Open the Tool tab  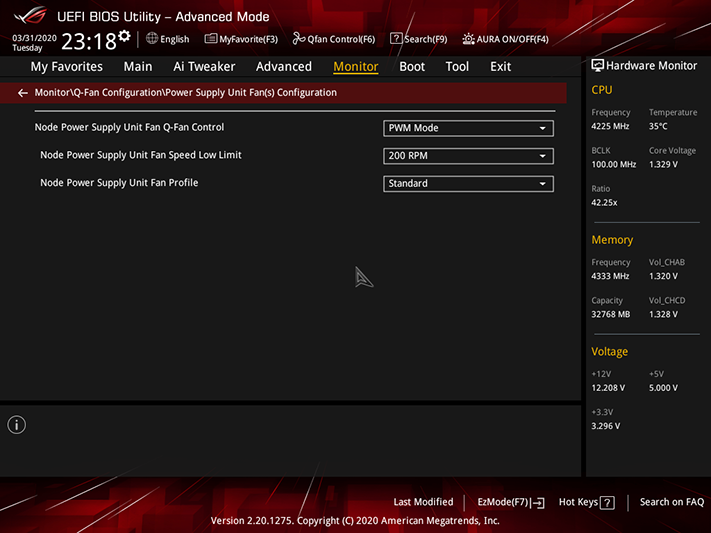tap(457, 67)
